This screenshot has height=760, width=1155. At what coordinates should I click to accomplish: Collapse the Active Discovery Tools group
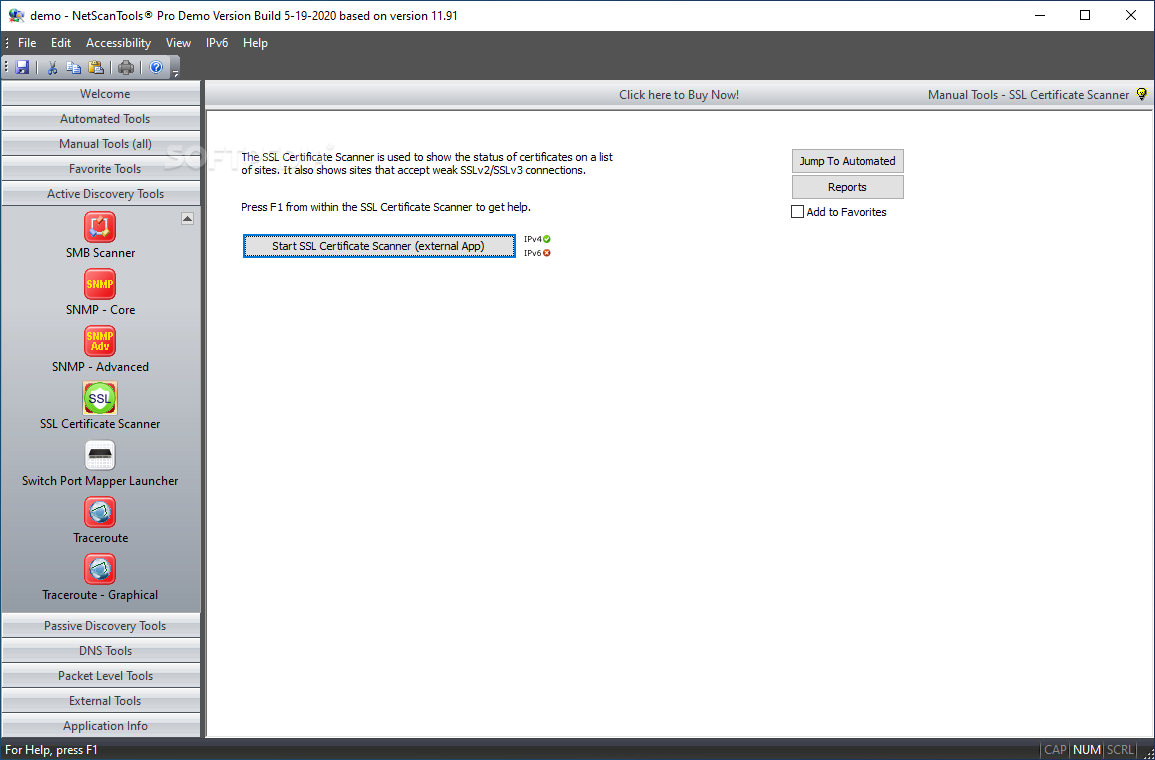click(x=101, y=194)
